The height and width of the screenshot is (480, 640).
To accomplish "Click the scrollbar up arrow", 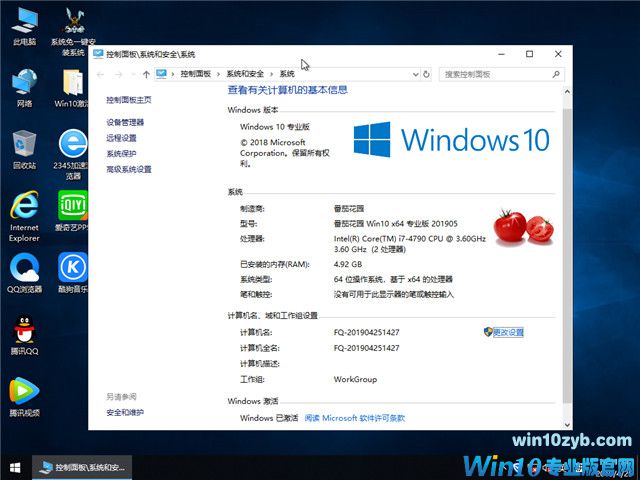I will (x=567, y=92).
